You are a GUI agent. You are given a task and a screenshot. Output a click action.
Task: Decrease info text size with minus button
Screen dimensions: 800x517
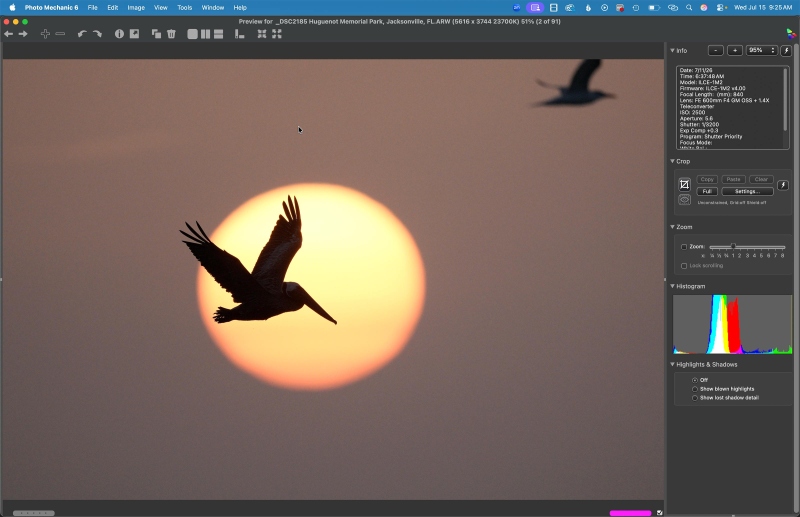(715, 50)
